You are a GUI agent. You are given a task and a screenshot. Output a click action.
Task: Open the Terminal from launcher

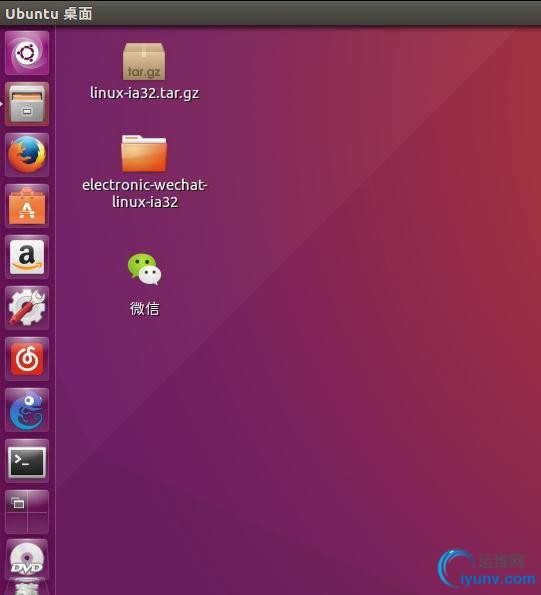pyautogui.click(x=27, y=461)
